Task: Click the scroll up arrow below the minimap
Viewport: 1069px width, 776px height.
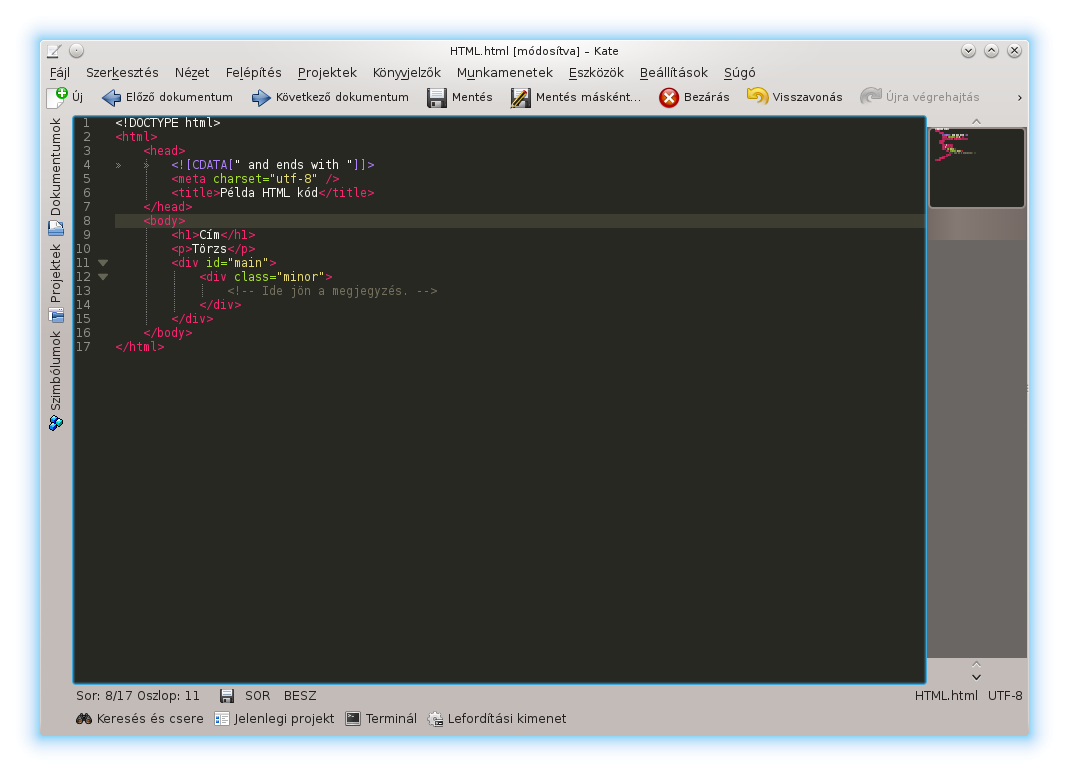Action: tap(976, 664)
